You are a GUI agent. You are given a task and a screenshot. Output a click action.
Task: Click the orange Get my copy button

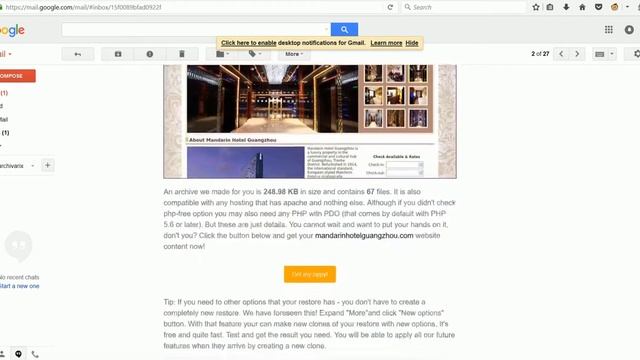310,274
